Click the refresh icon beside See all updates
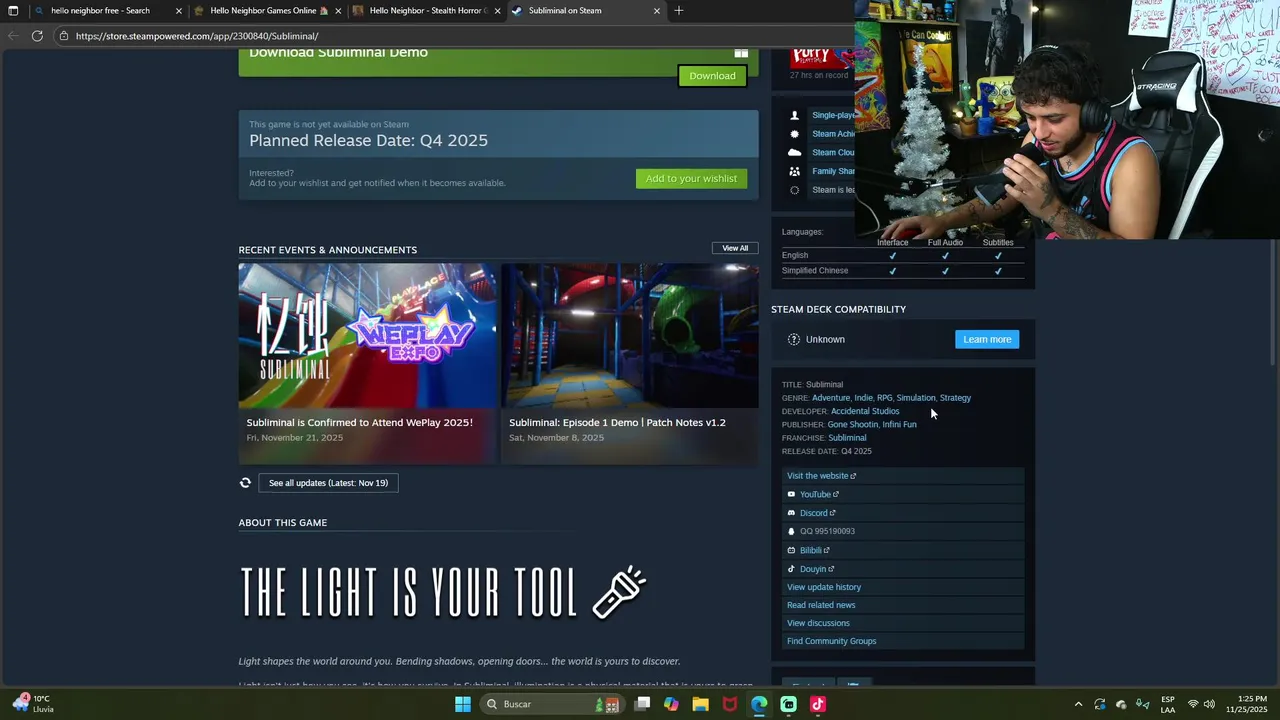The image size is (1280, 720). 245,483
